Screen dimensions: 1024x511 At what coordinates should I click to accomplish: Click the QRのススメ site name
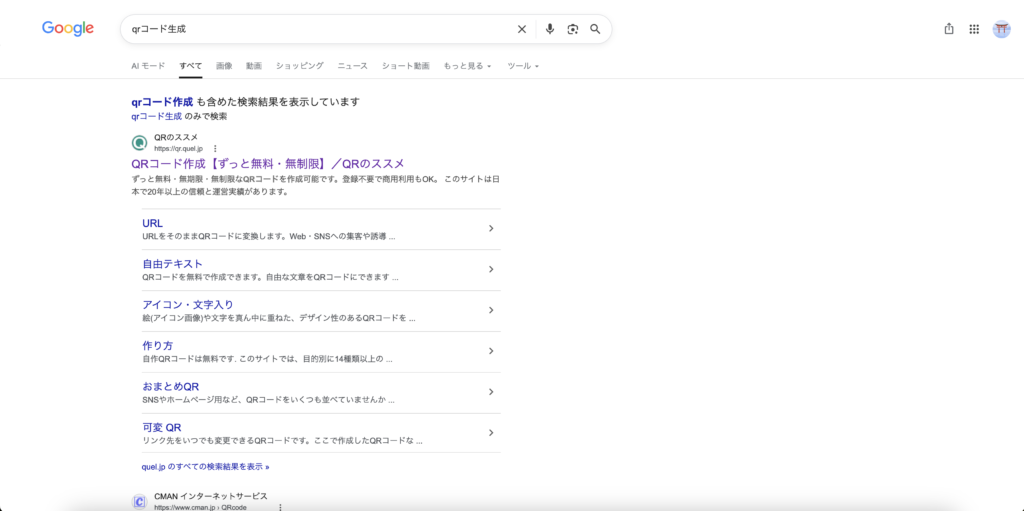click(x=176, y=137)
